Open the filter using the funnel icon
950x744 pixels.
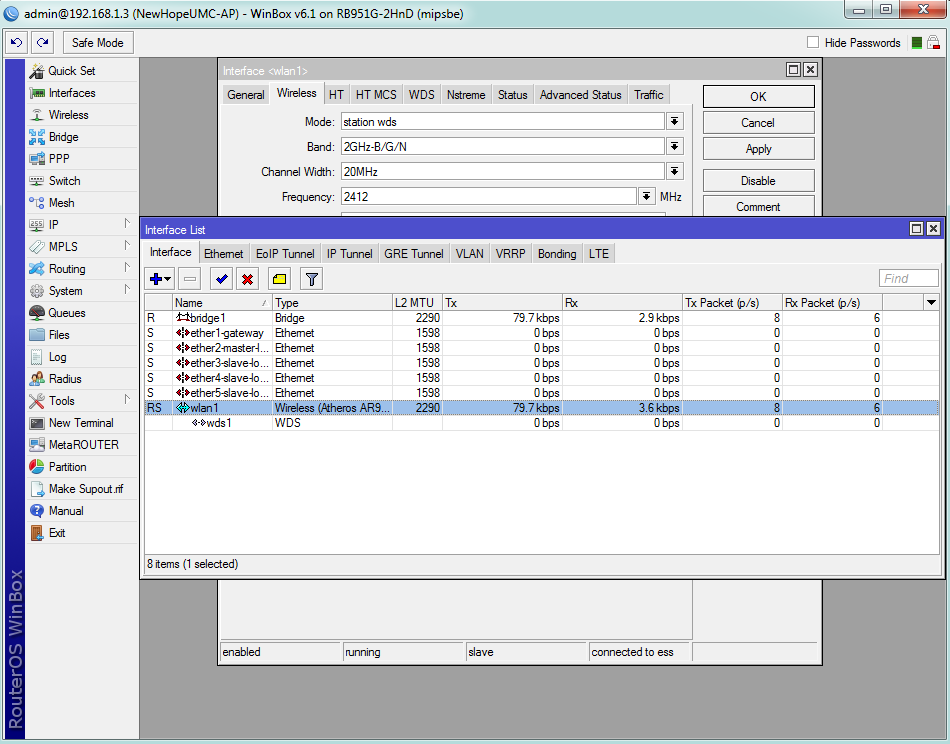[x=311, y=278]
